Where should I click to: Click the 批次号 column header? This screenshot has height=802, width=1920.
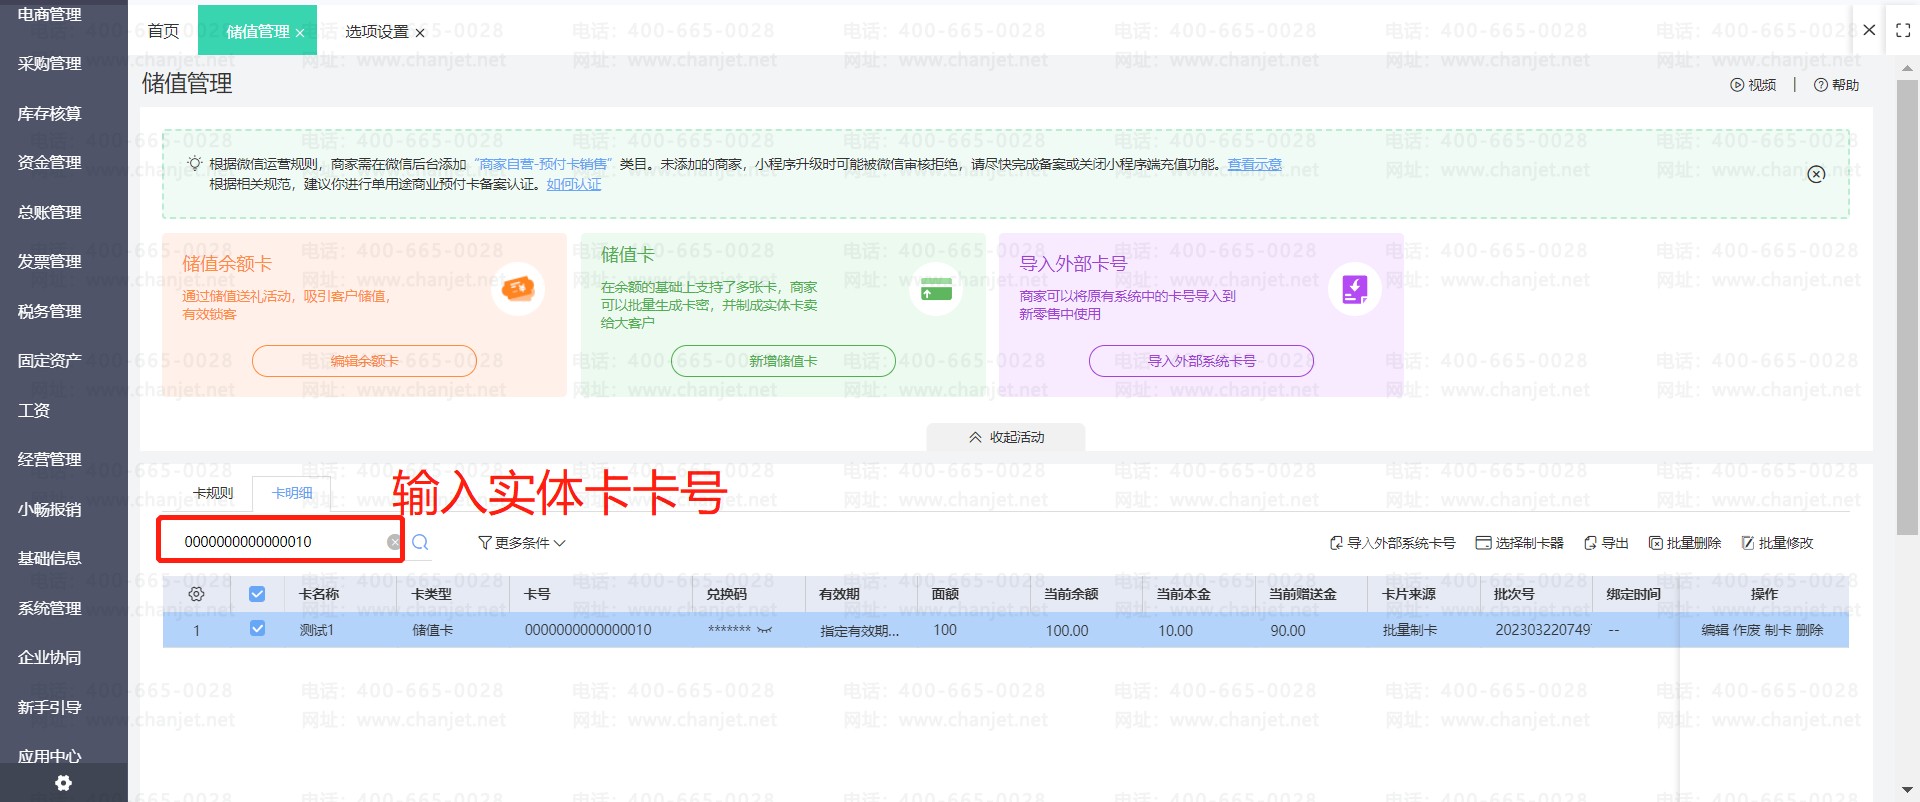(1514, 594)
